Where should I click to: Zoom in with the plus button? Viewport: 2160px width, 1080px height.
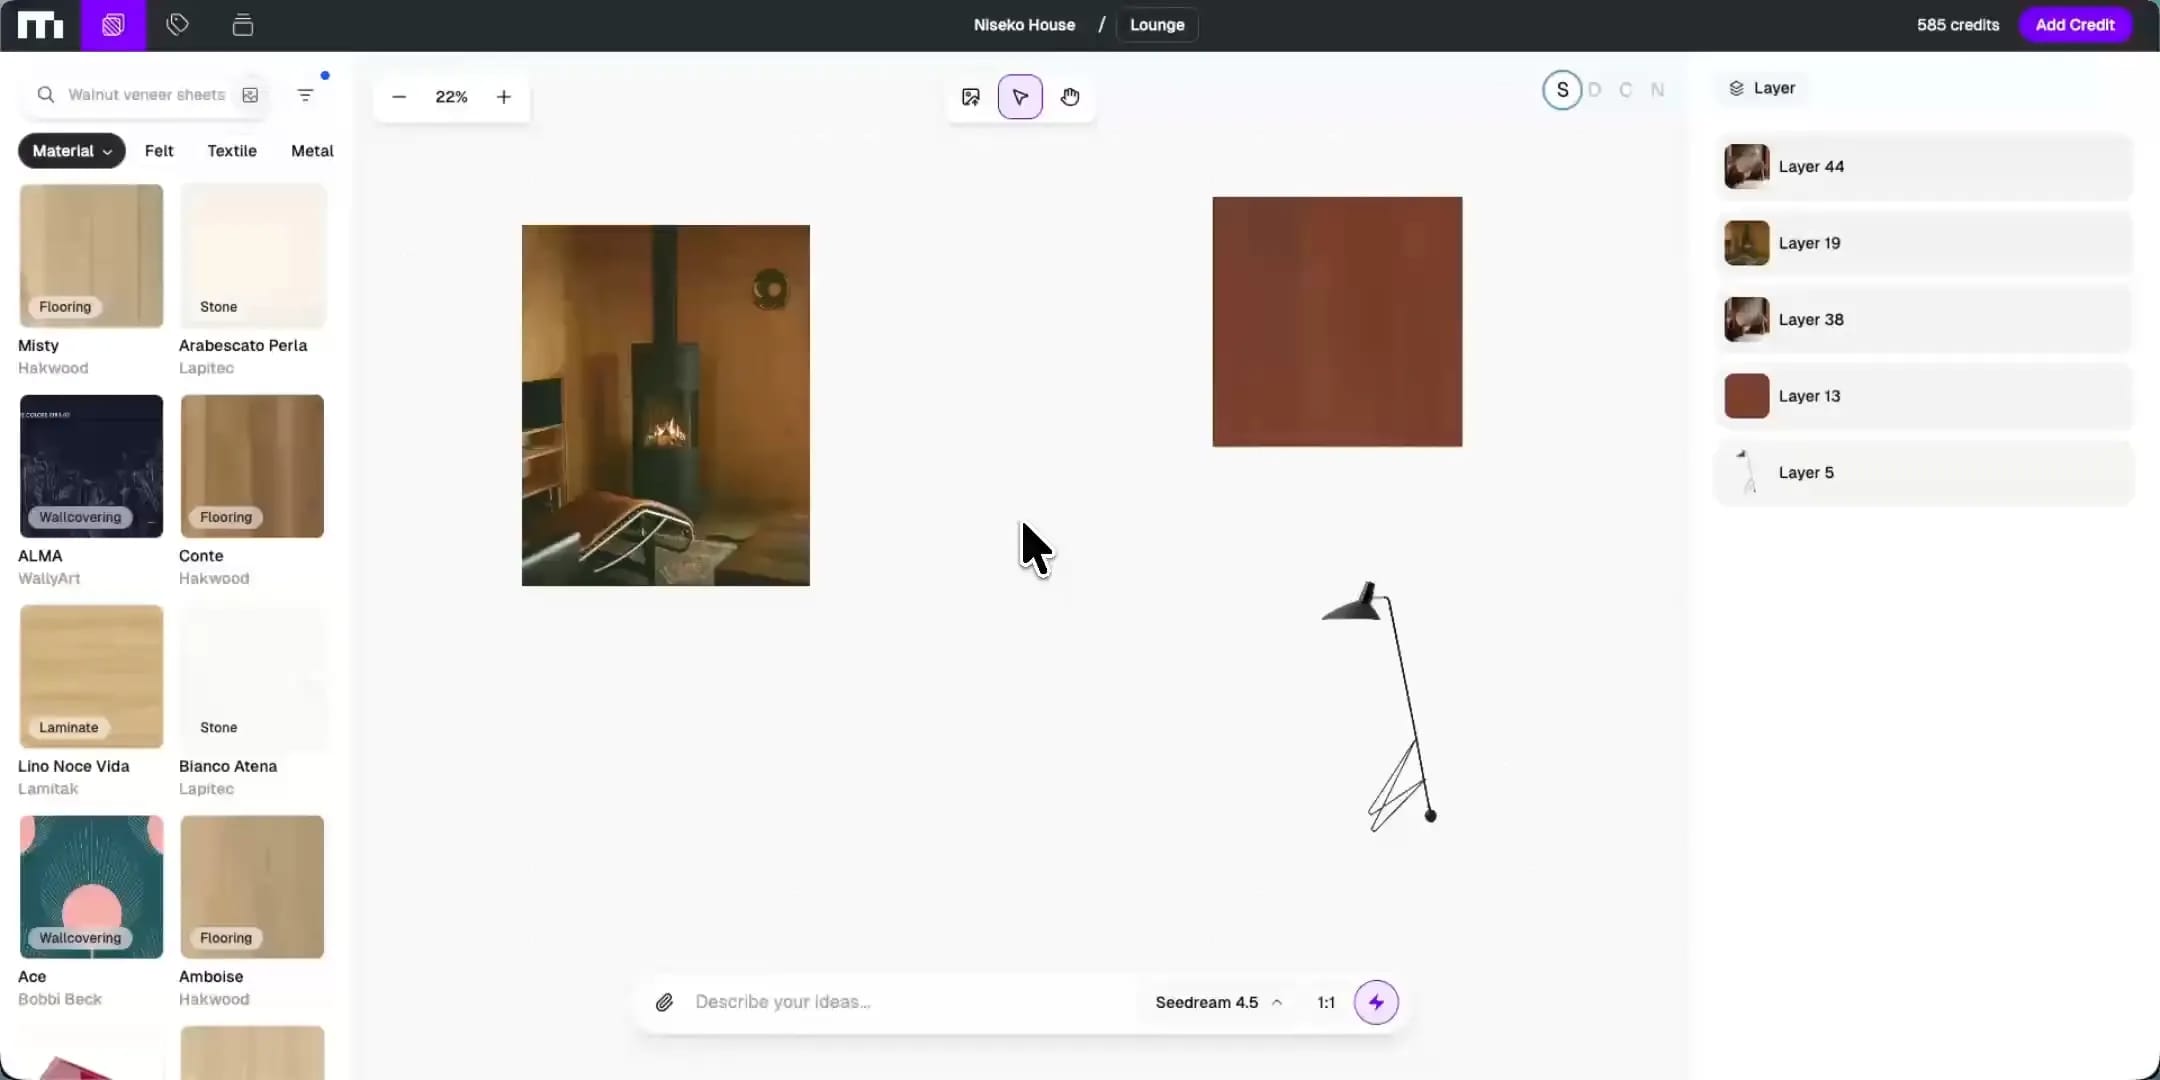[504, 97]
